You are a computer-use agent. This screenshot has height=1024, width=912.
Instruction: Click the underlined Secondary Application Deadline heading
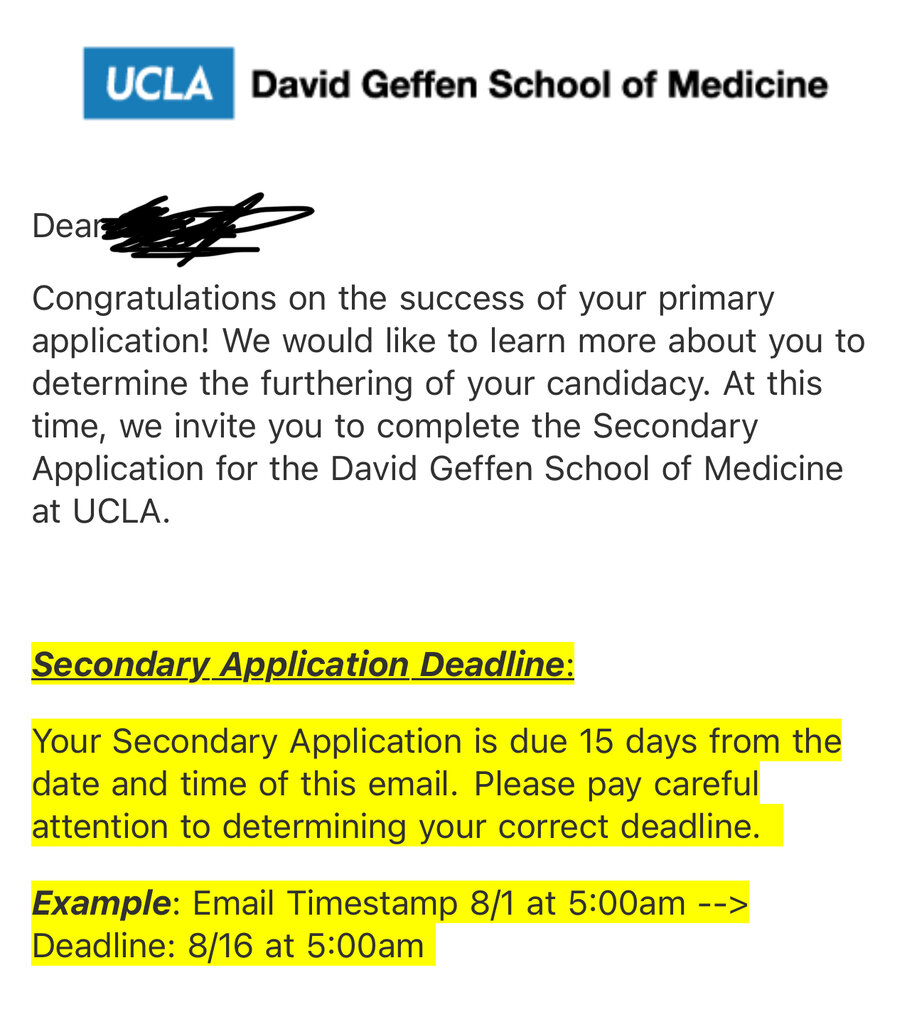298,665
